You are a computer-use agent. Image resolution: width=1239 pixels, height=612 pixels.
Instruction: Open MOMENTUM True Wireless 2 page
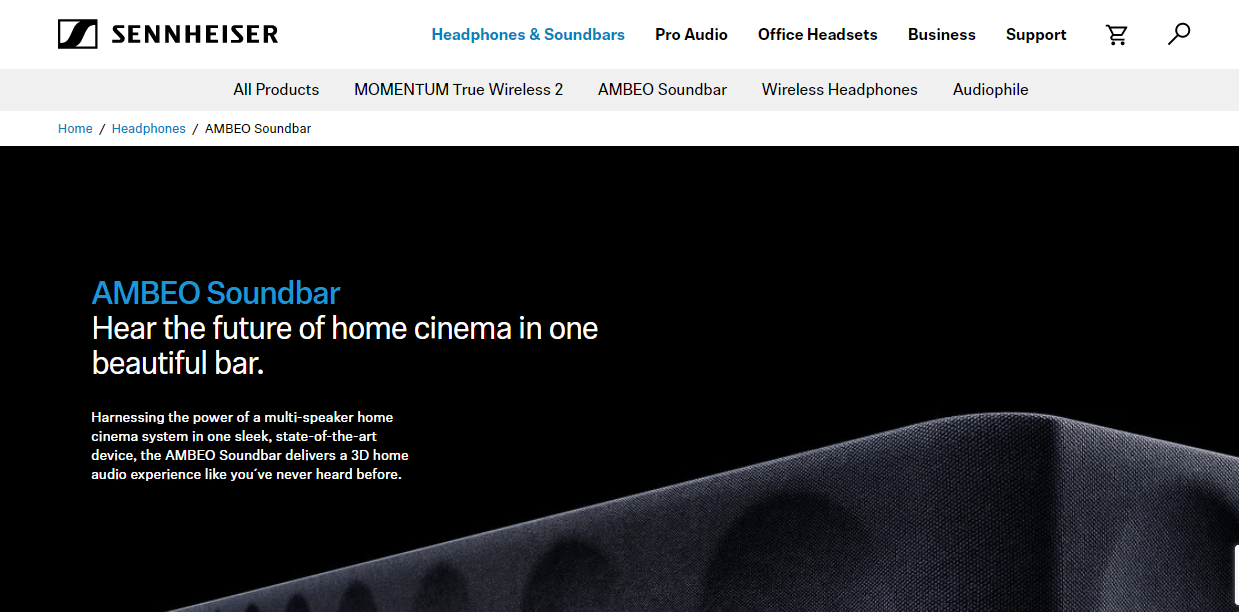pos(458,89)
